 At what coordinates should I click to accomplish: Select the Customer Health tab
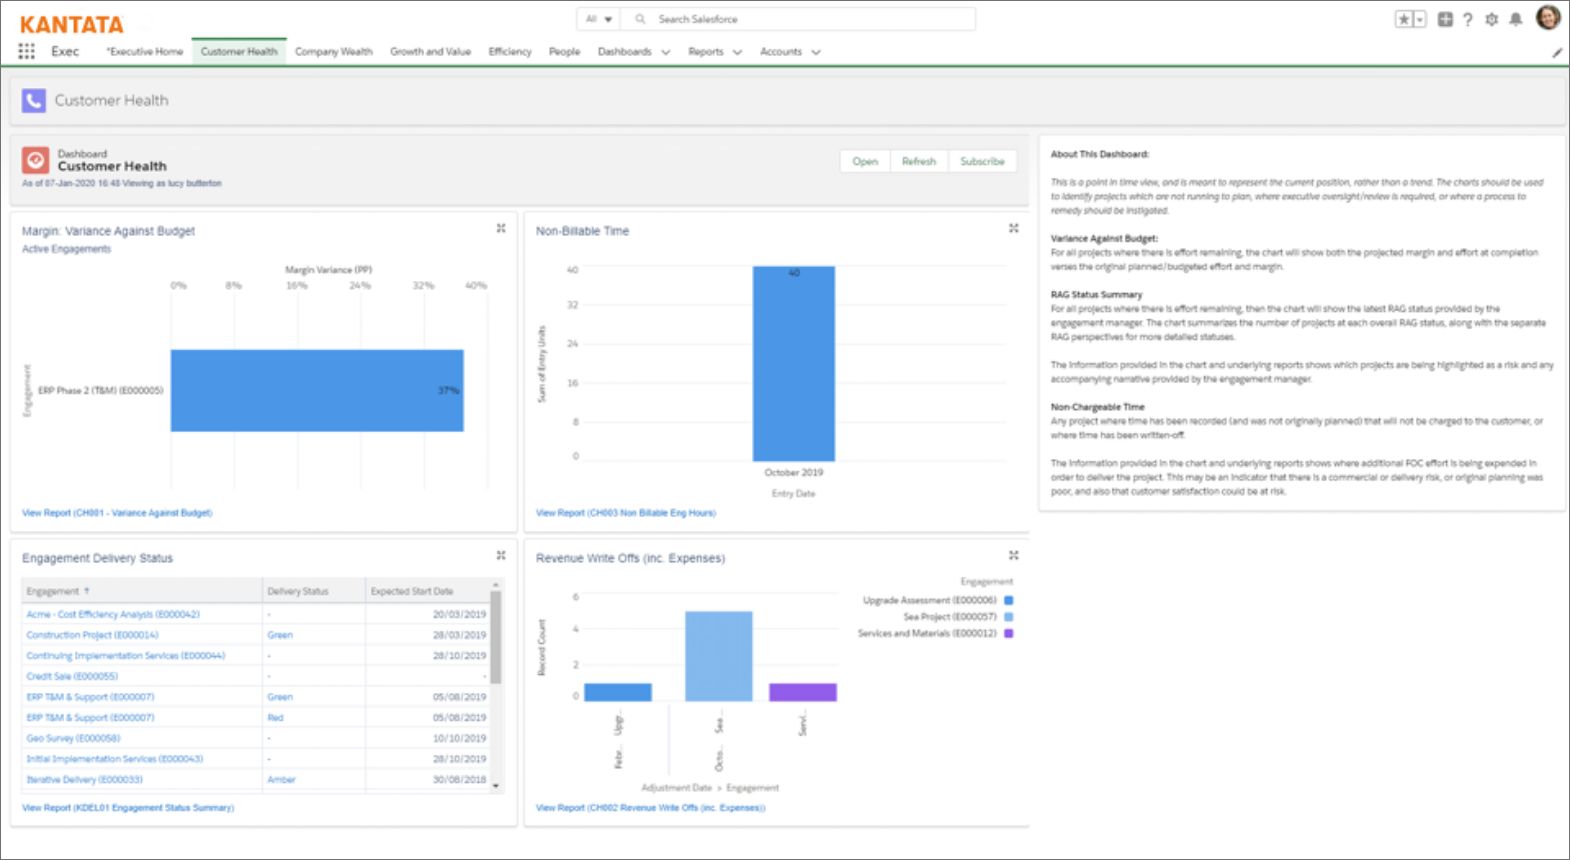pyautogui.click(x=239, y=52)
